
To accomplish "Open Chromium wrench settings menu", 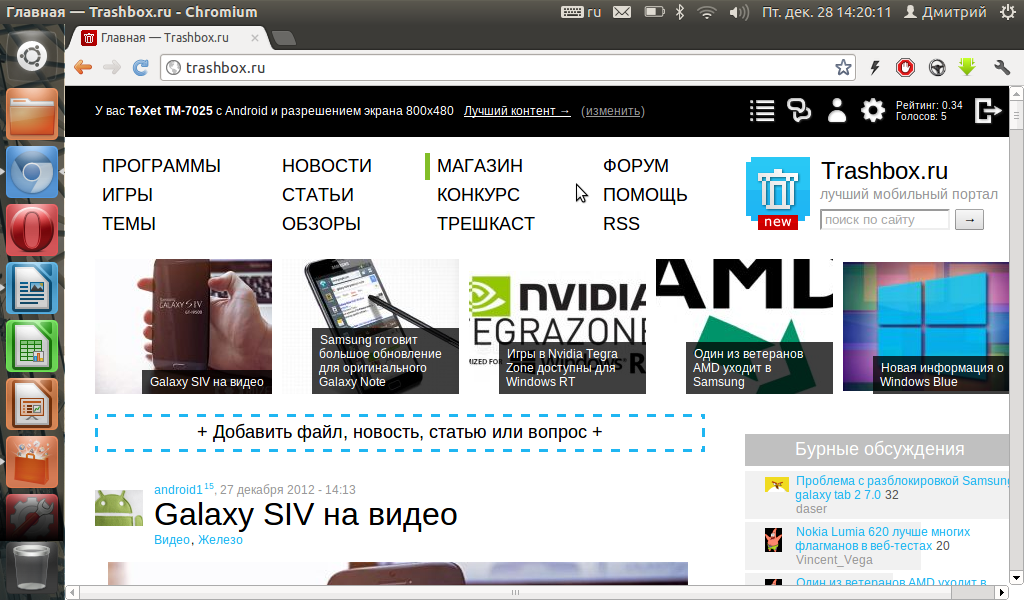I will [1002, 67].
